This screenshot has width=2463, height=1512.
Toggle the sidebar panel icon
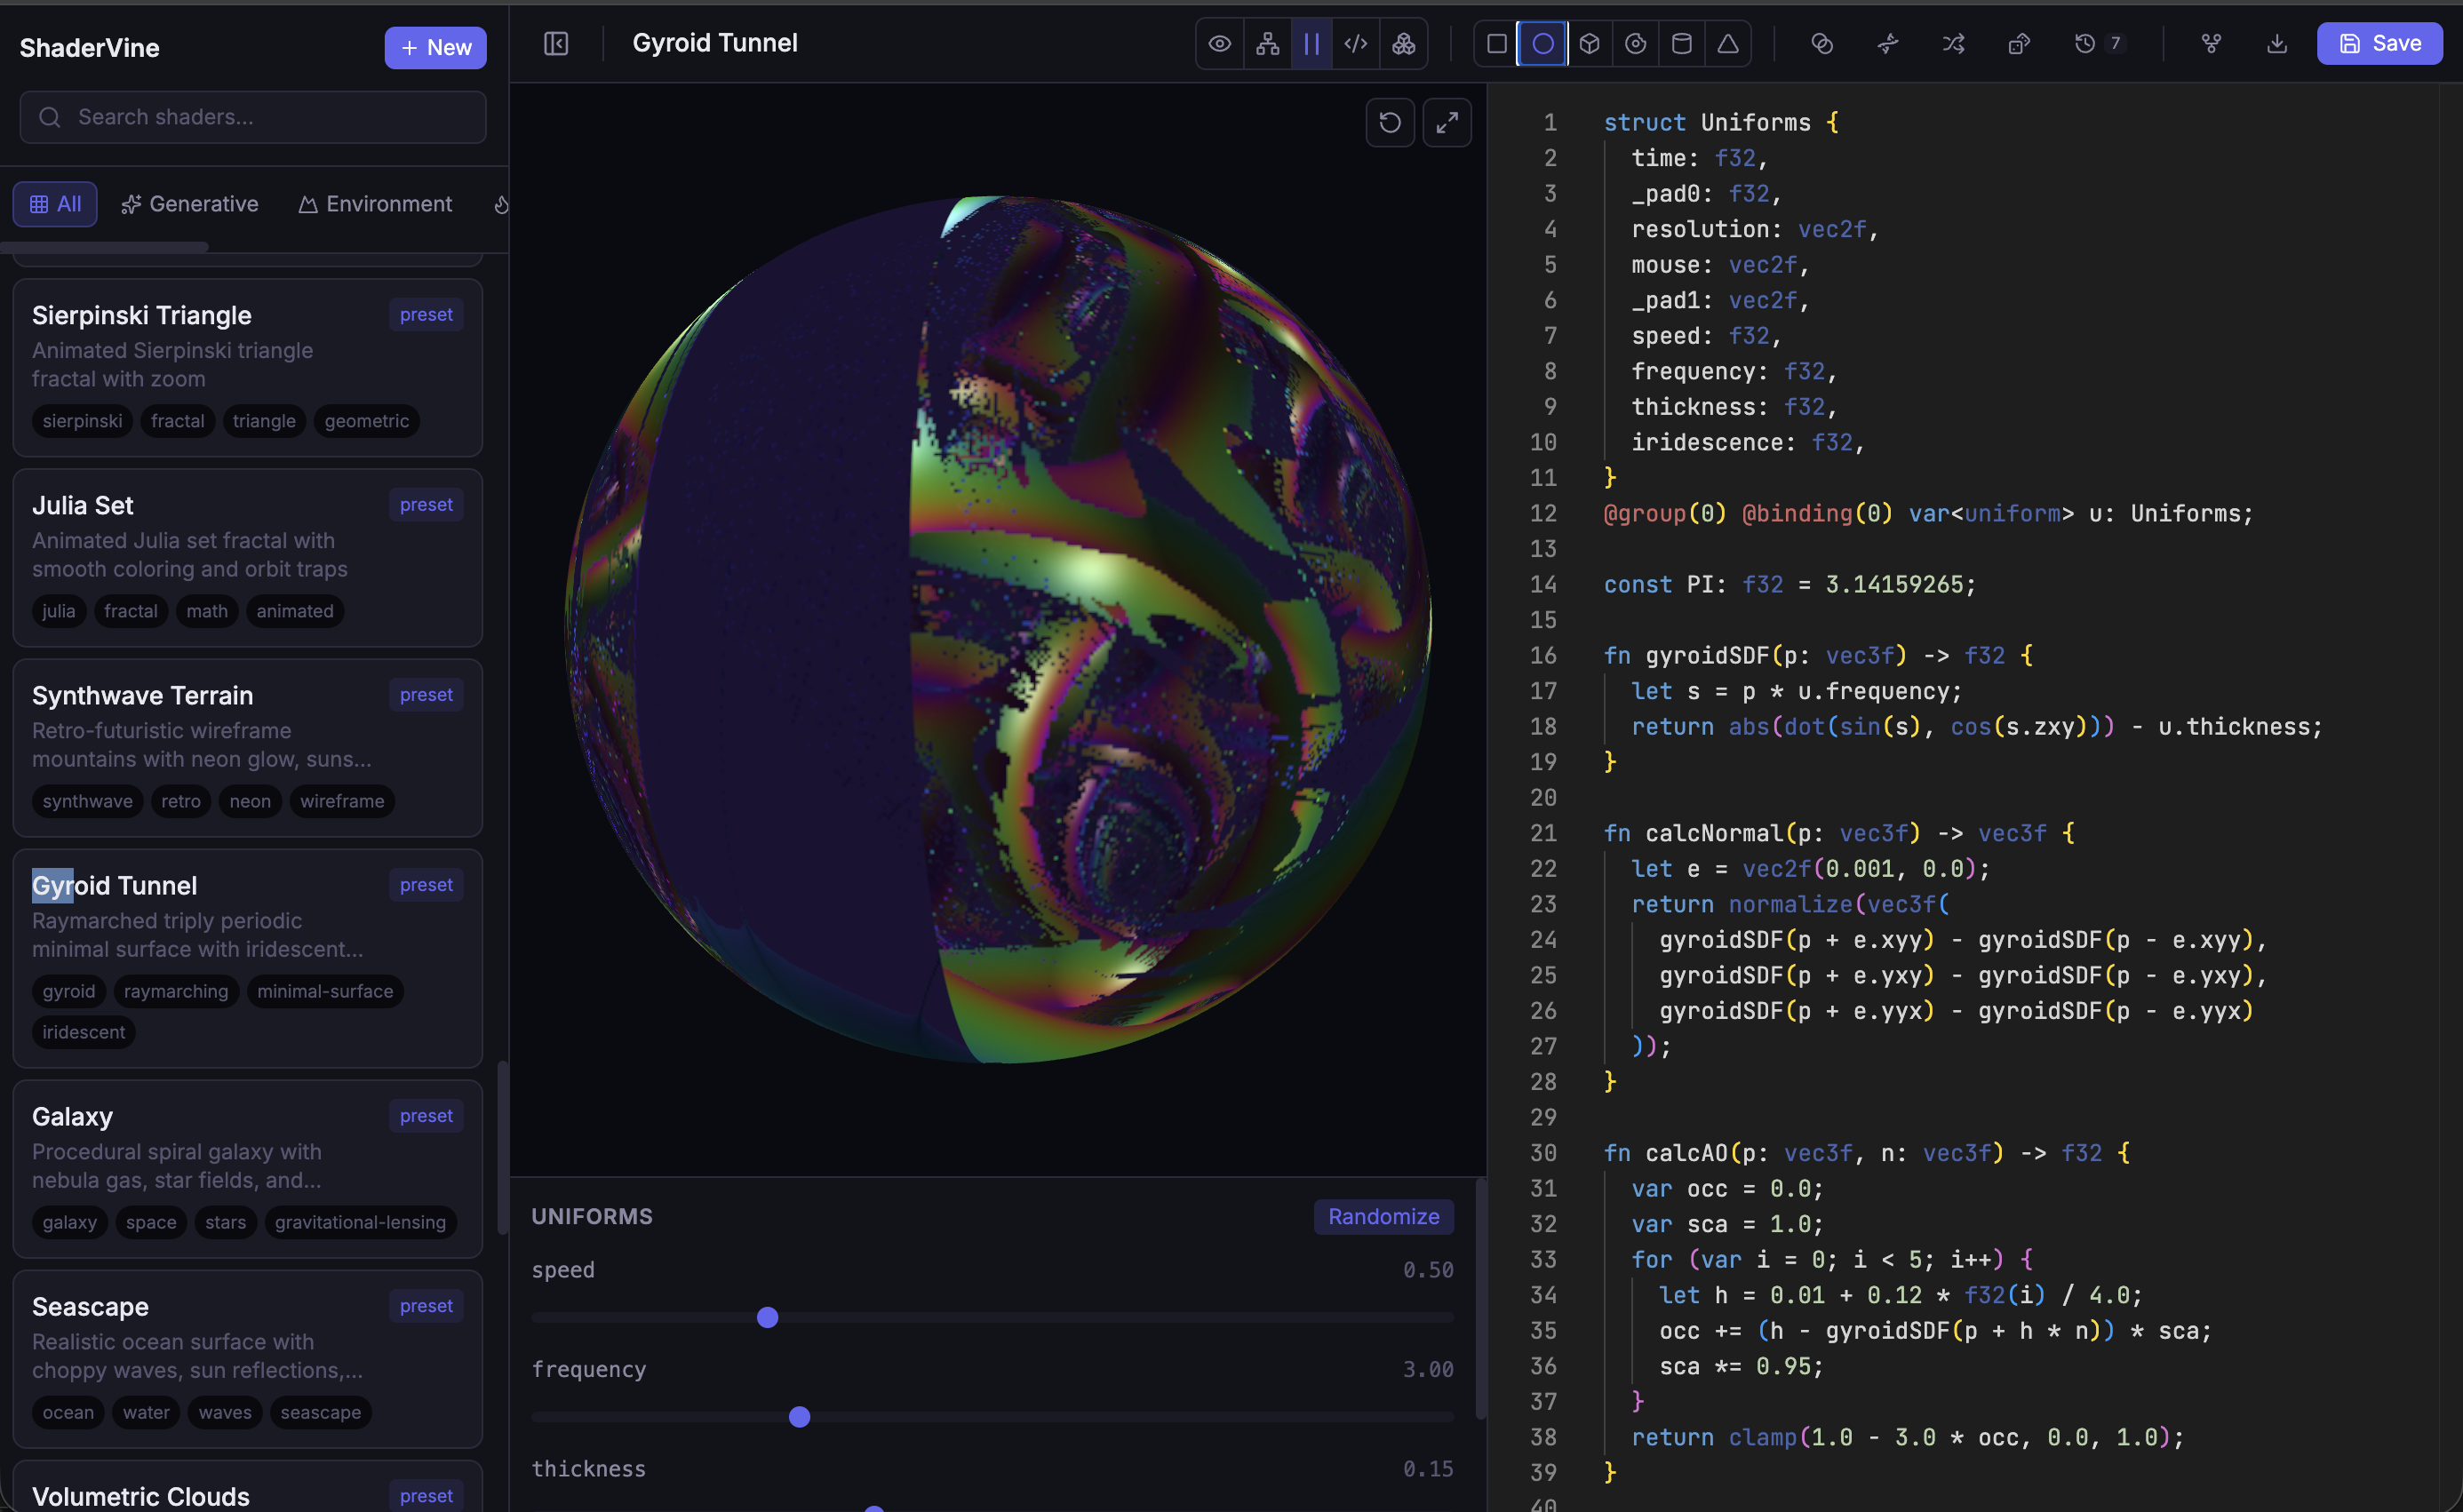pos(556,44)
